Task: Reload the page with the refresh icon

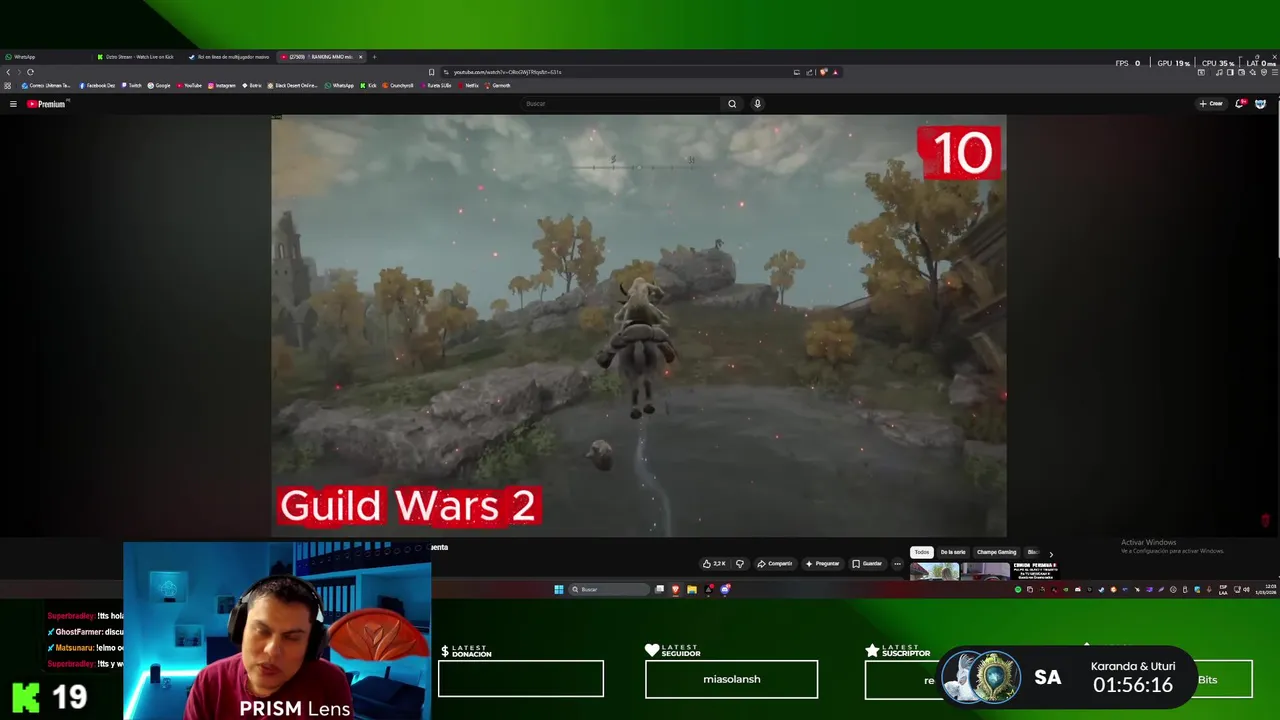Action: (30, 72)
